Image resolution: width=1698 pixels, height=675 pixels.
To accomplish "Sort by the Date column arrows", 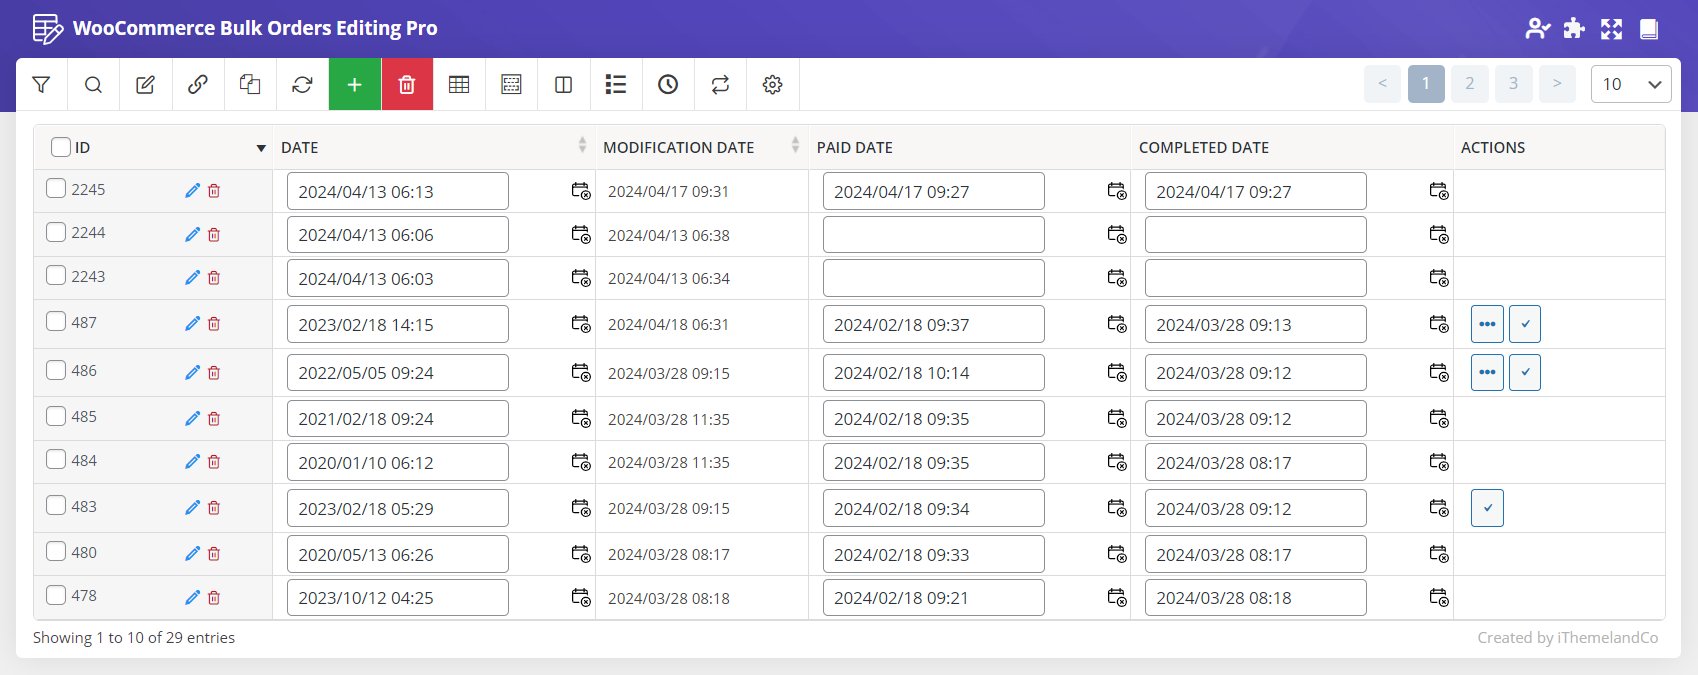I will (x=582, y=146).
